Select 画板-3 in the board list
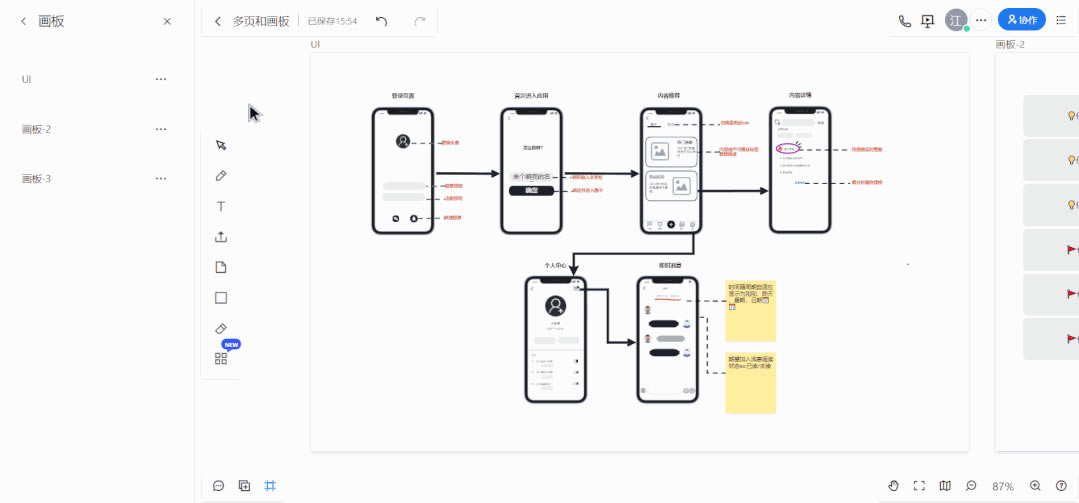The image size is (1079, 503). tap(36, 178)
